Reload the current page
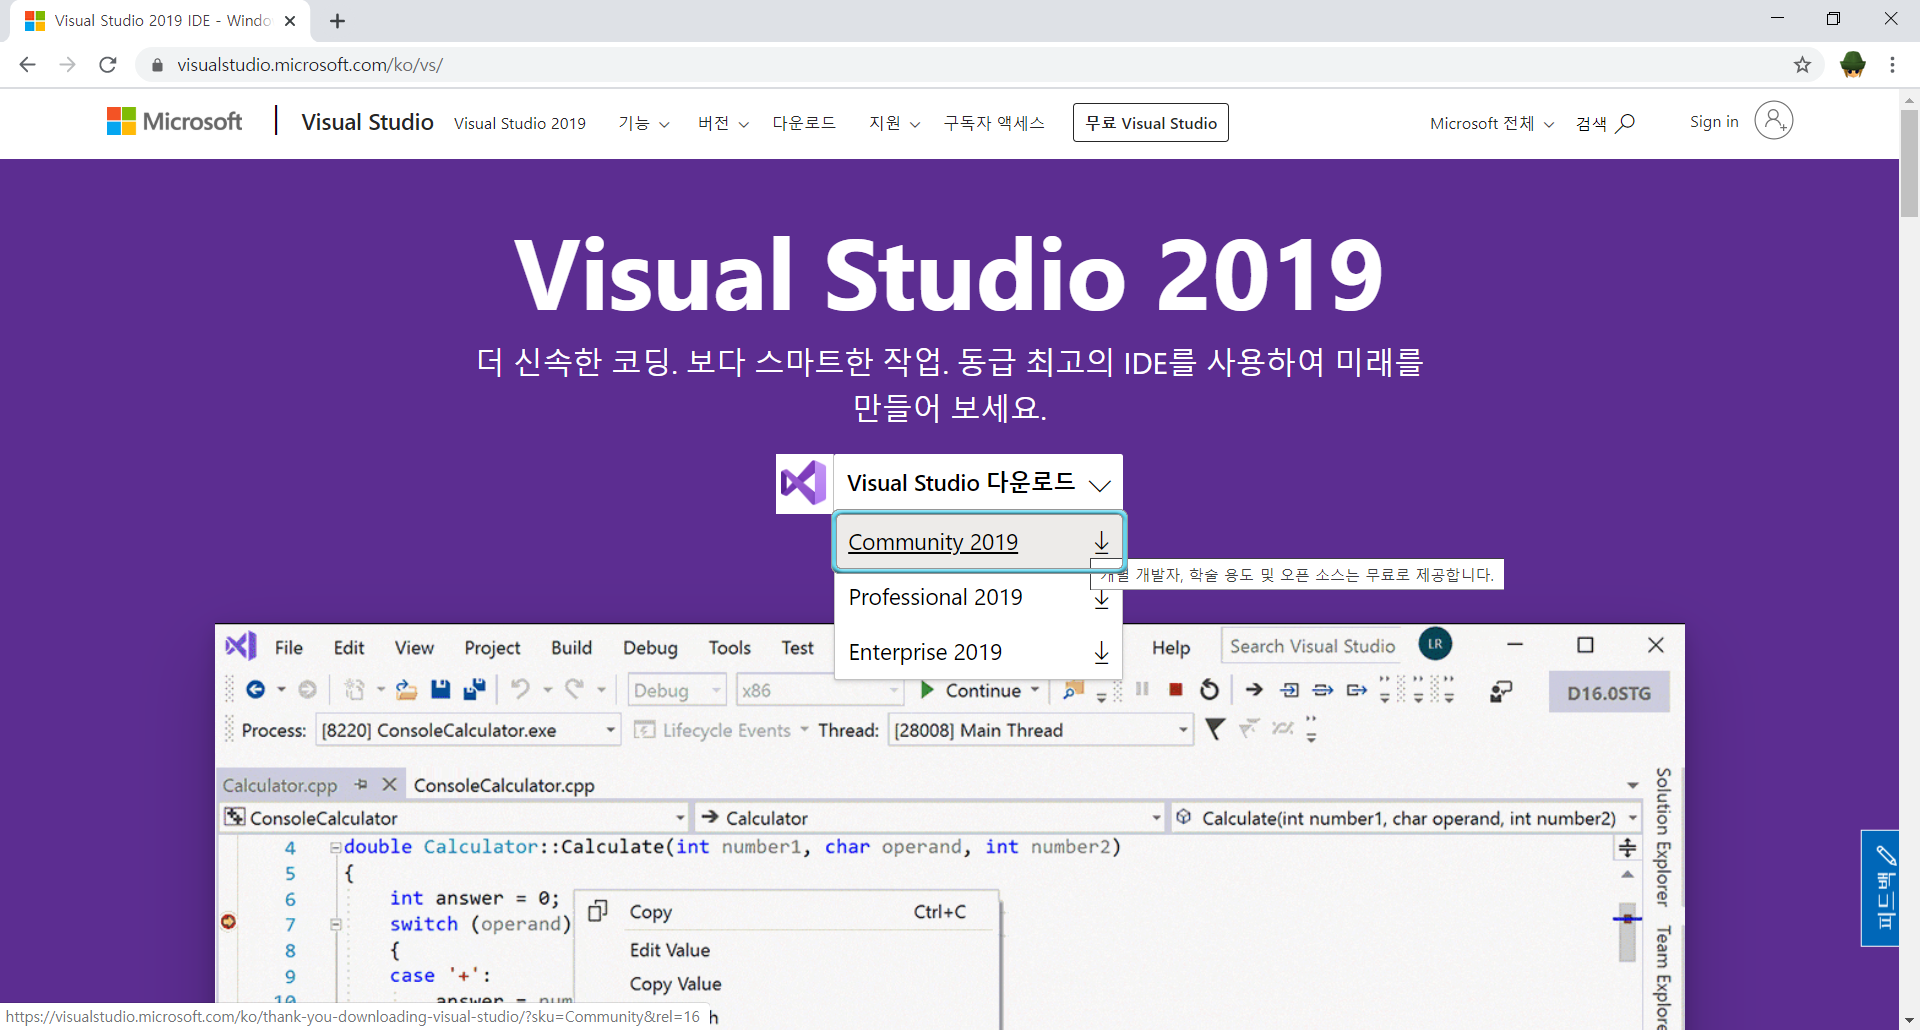The image size is (1920, 1030). (108, 65)
